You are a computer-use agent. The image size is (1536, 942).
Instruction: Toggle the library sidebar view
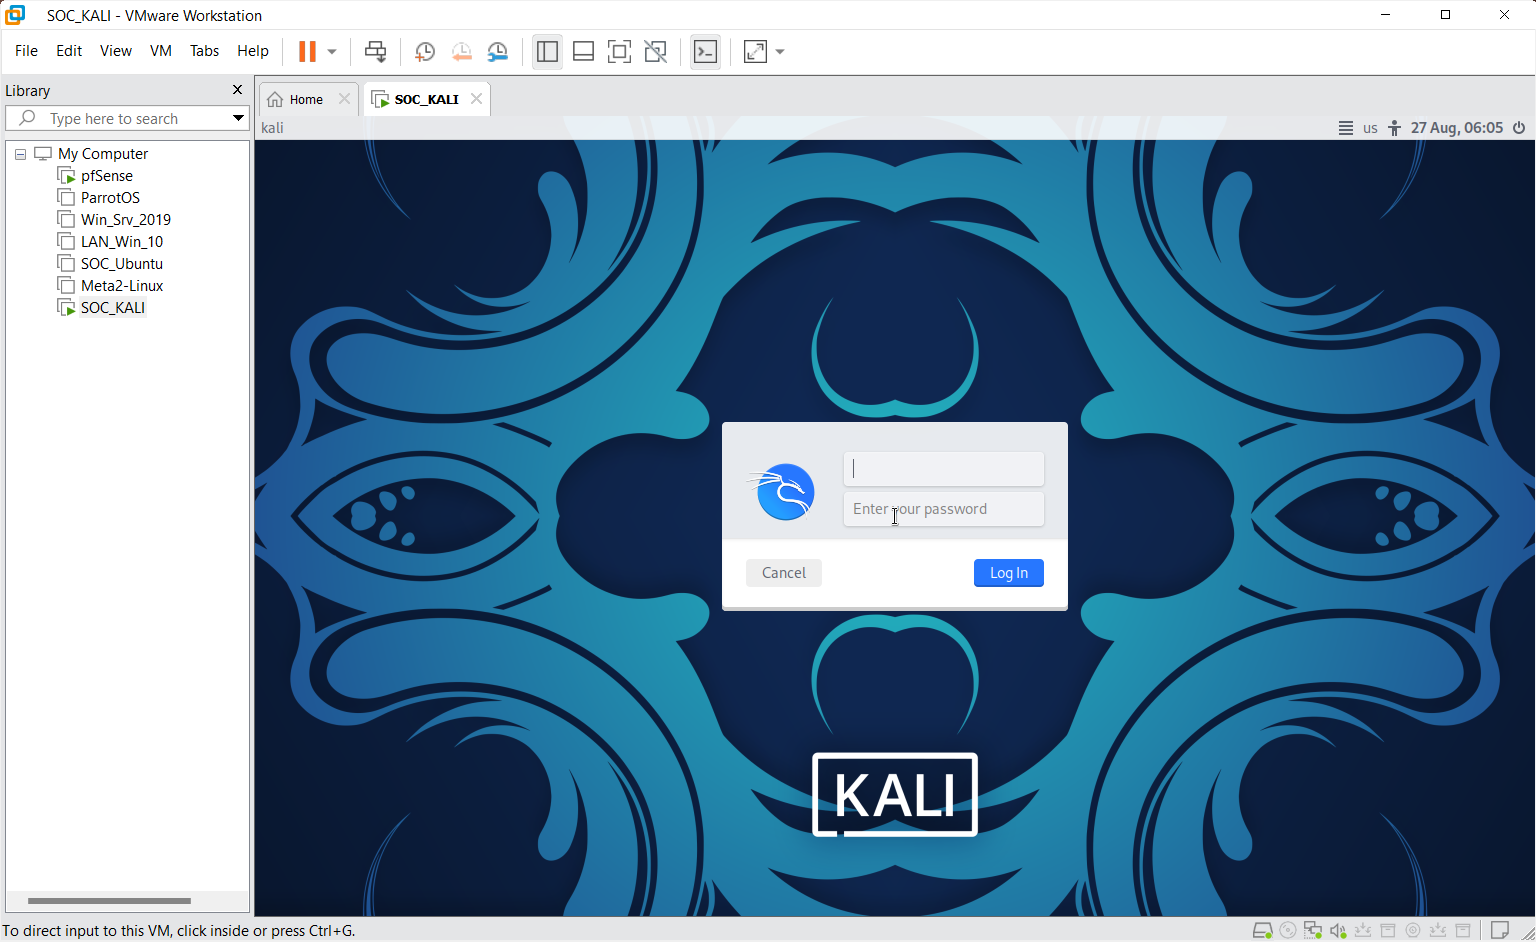547,51
